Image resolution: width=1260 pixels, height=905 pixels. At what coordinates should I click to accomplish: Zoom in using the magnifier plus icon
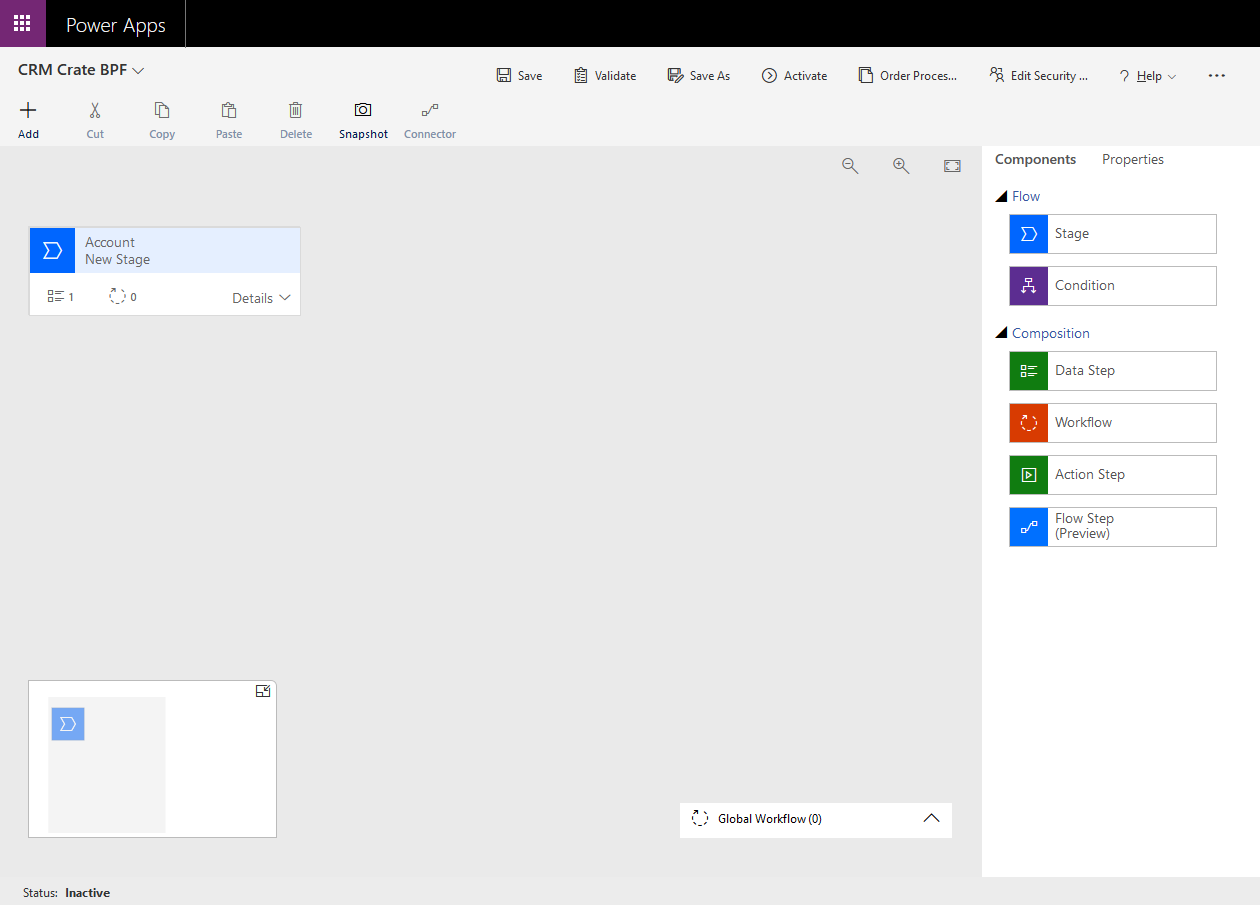pos(901,165)
